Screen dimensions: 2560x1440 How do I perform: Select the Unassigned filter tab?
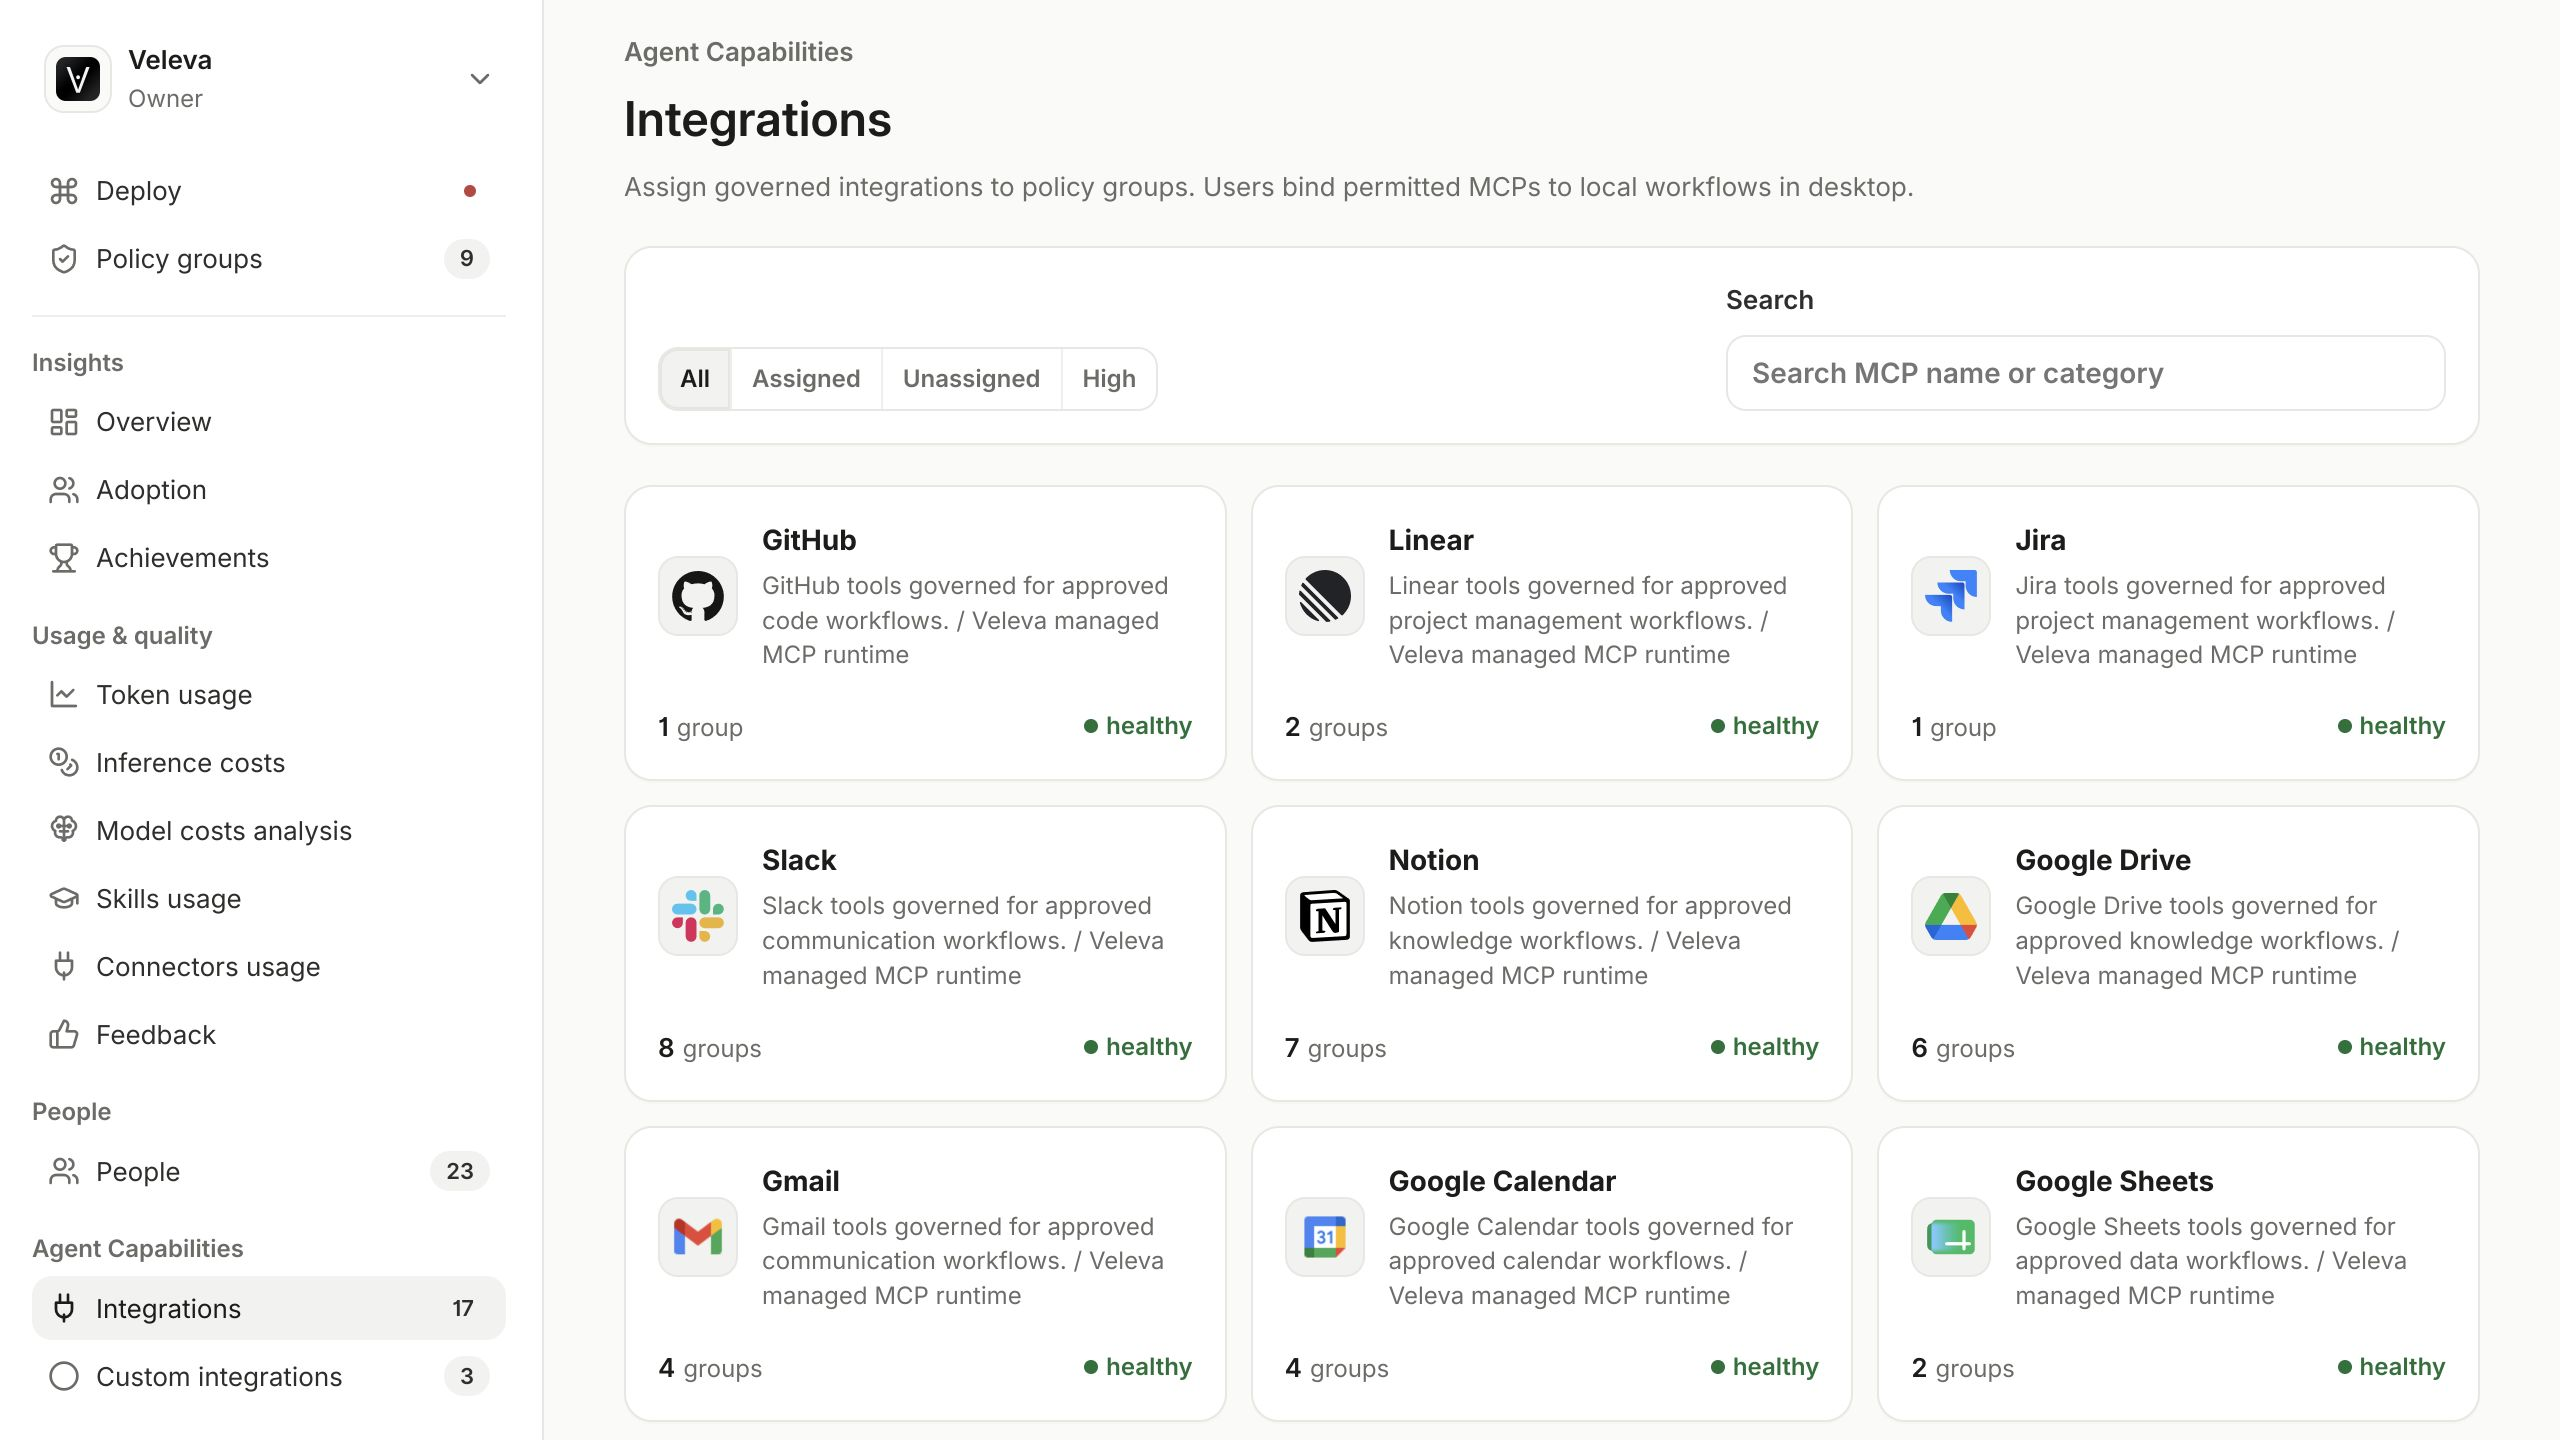pyautogui.click(x=971, y=379)
